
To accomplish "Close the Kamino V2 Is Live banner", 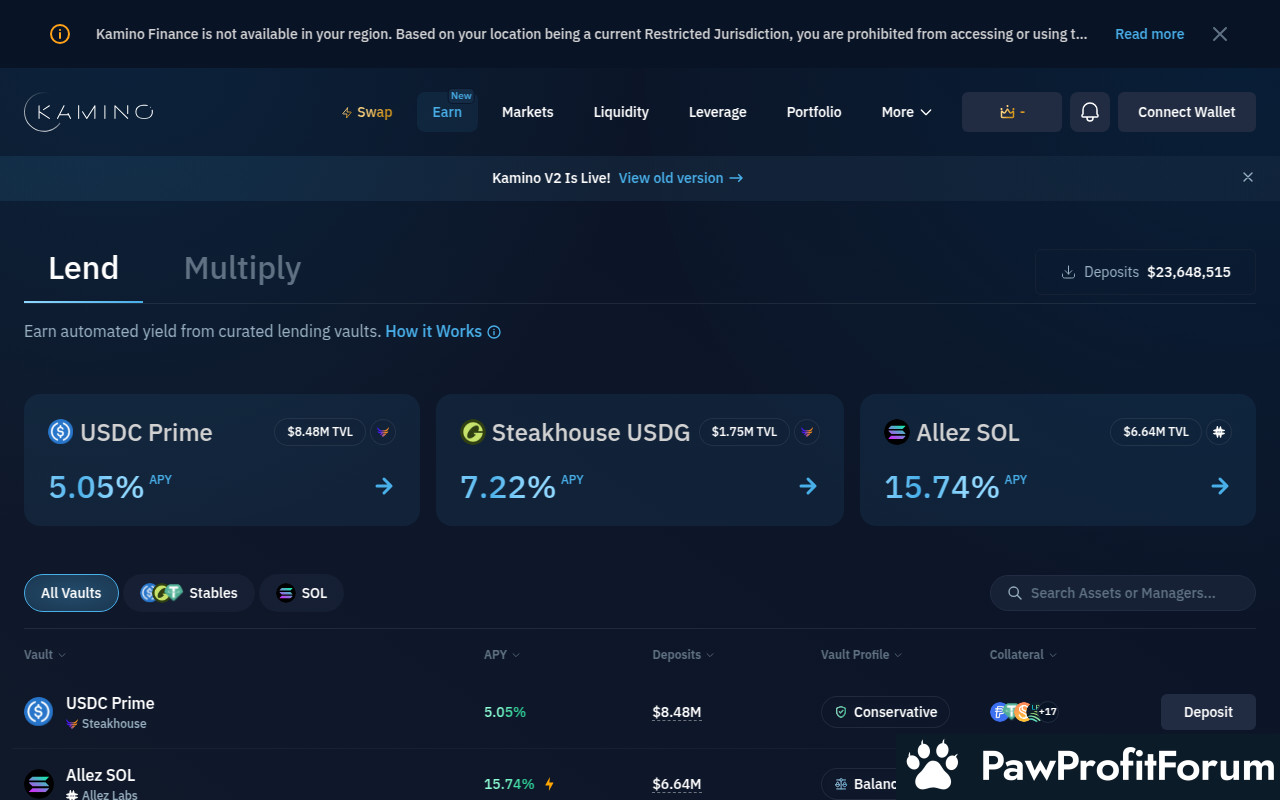I will (x=1247, y=177).
